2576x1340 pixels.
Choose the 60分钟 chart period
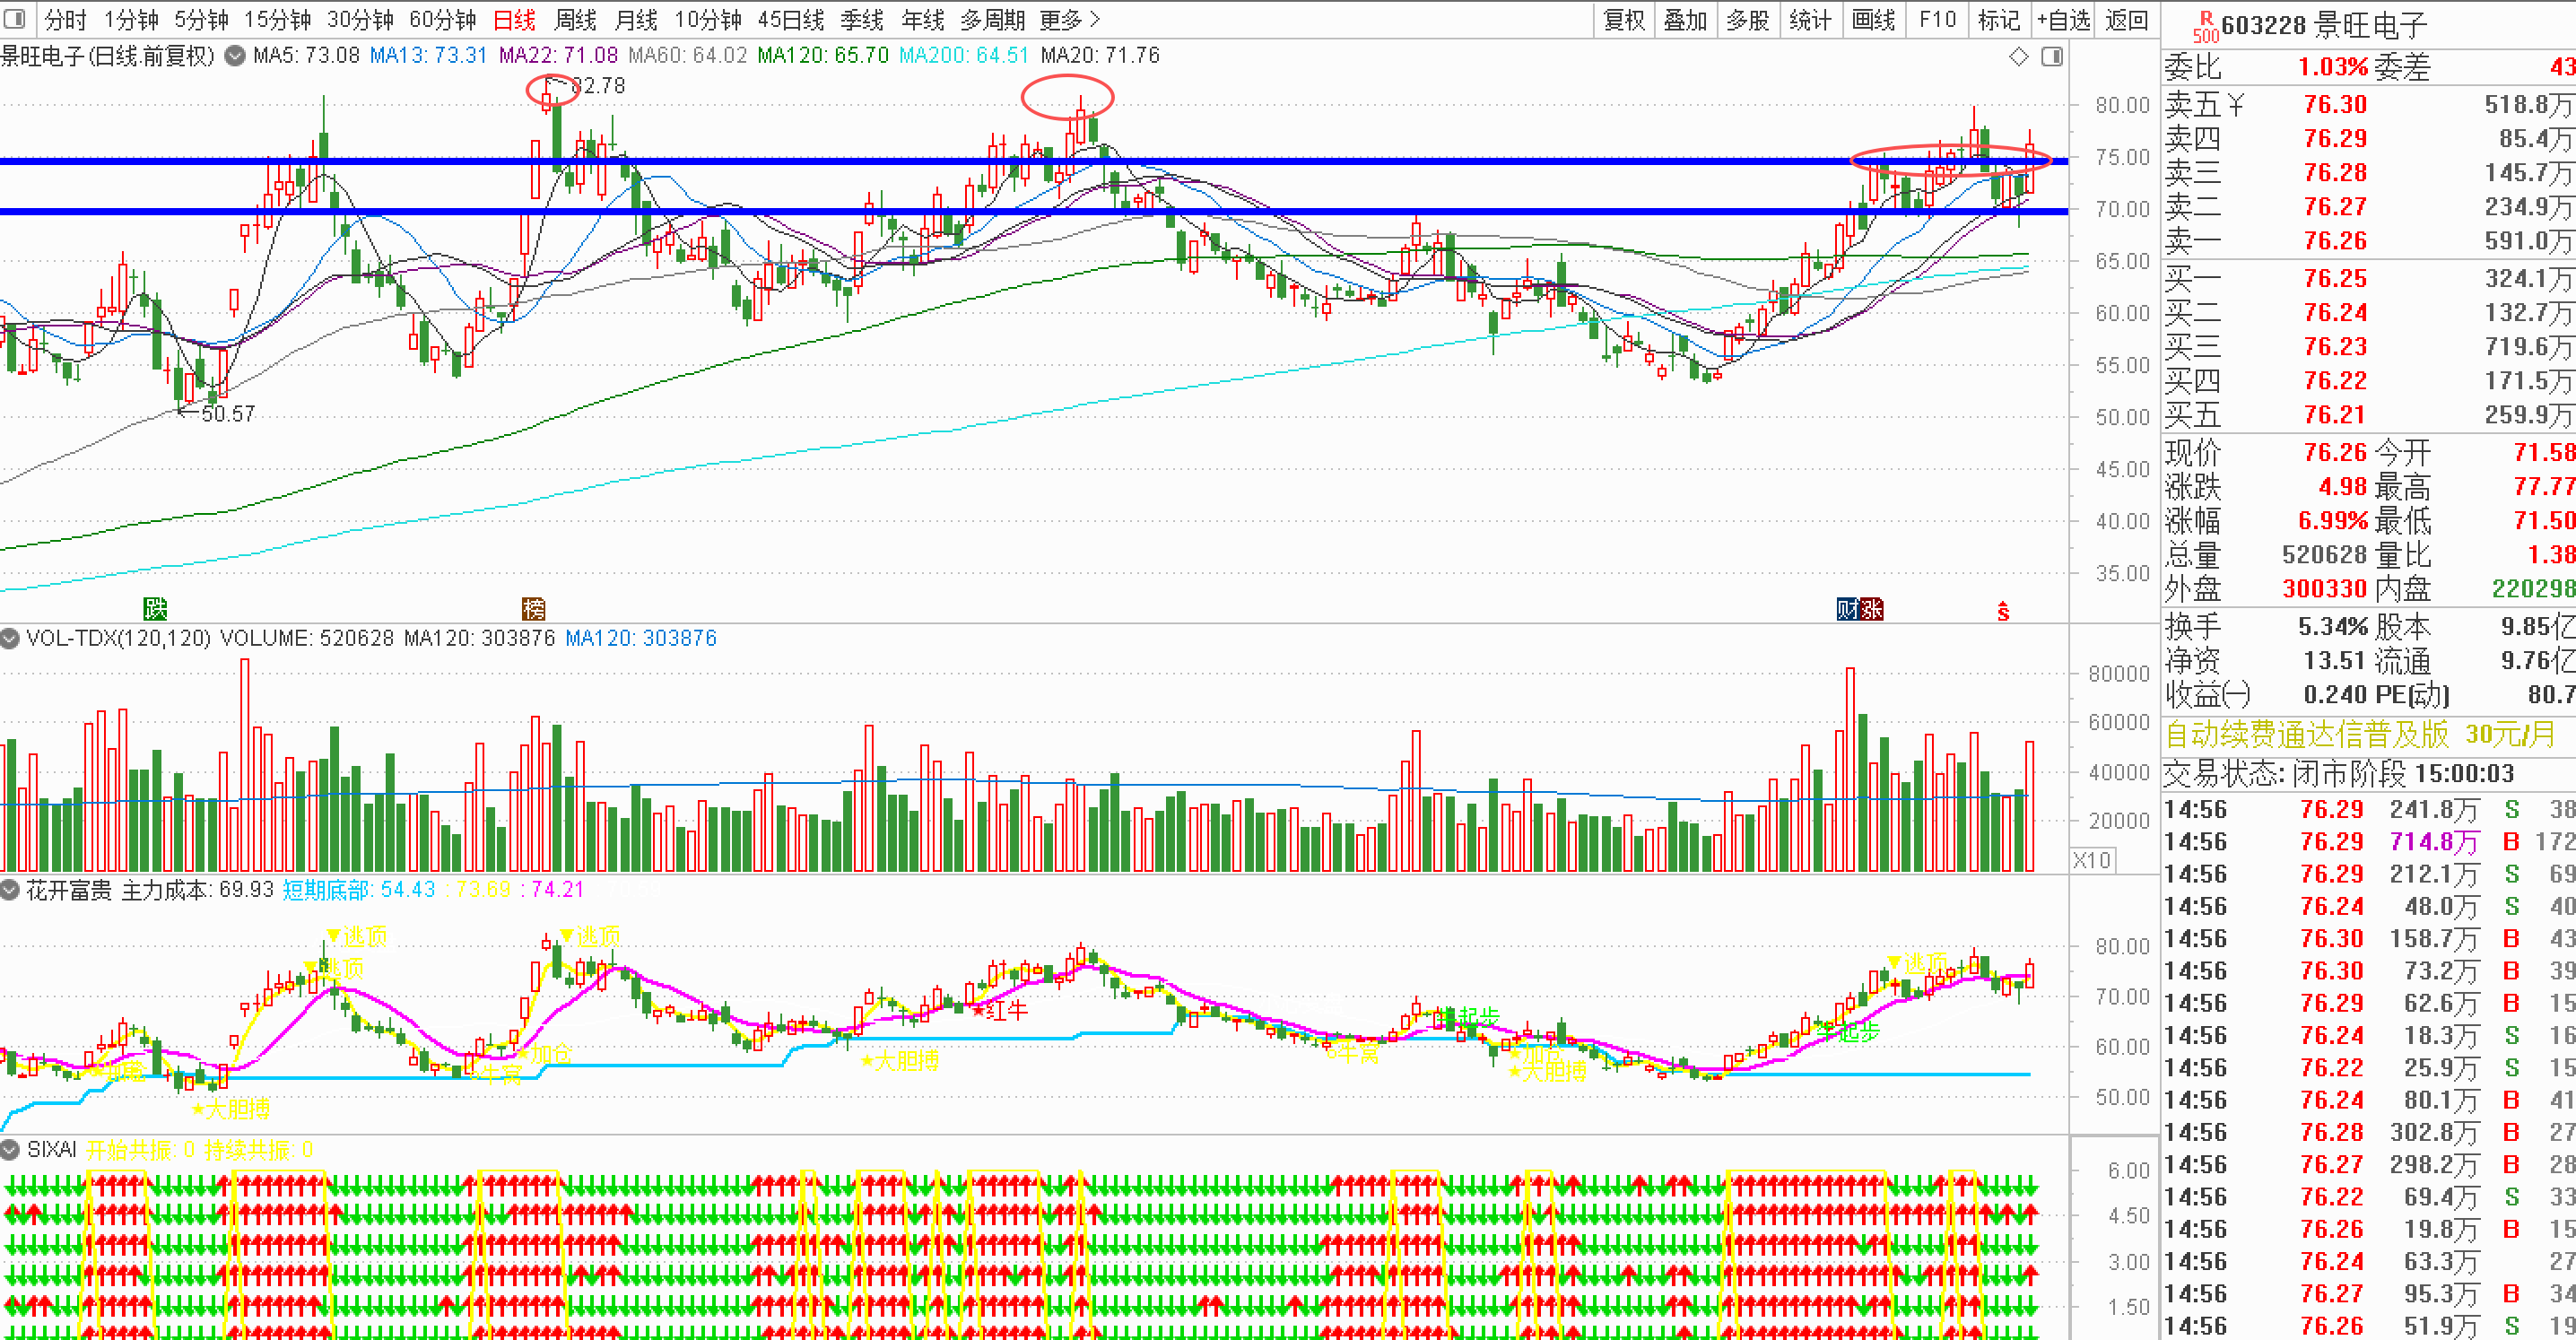pos(443,20)
